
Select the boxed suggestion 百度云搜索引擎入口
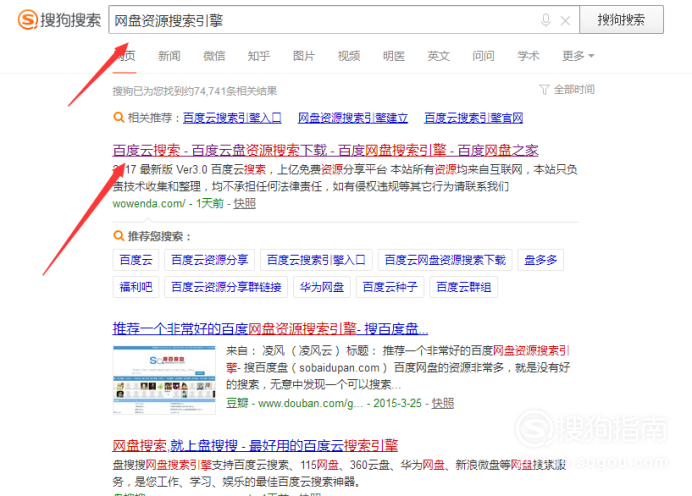(316, 260)
